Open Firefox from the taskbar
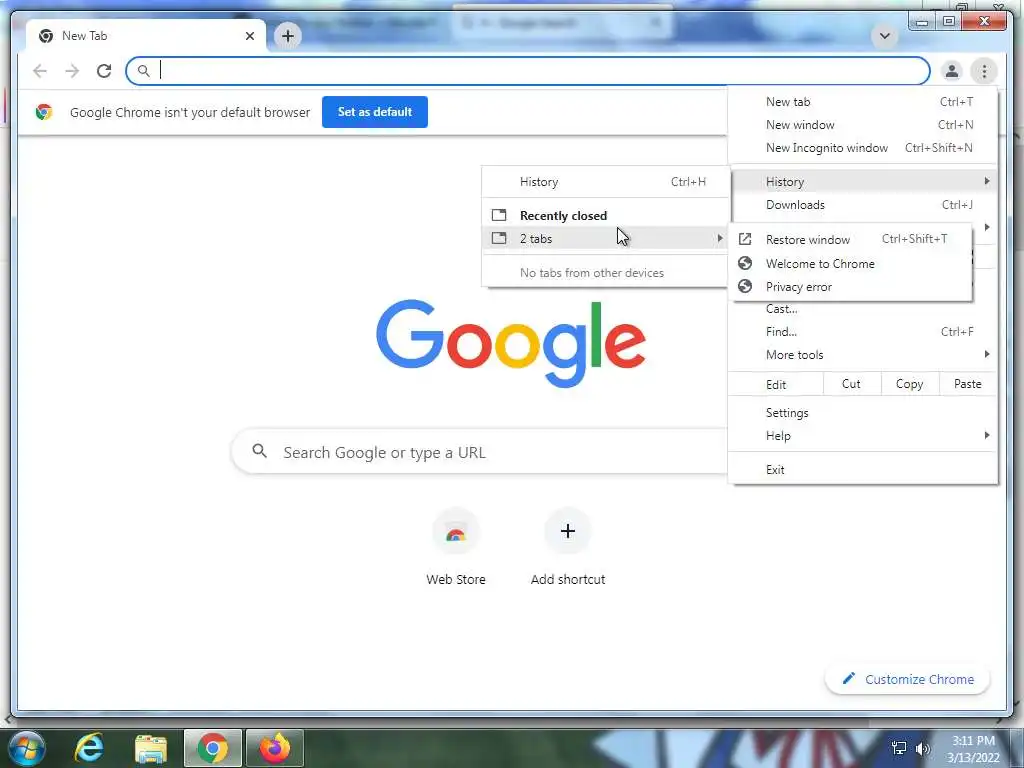The height and width of the screenshot is (768, 1024). [x=275, y=748]
